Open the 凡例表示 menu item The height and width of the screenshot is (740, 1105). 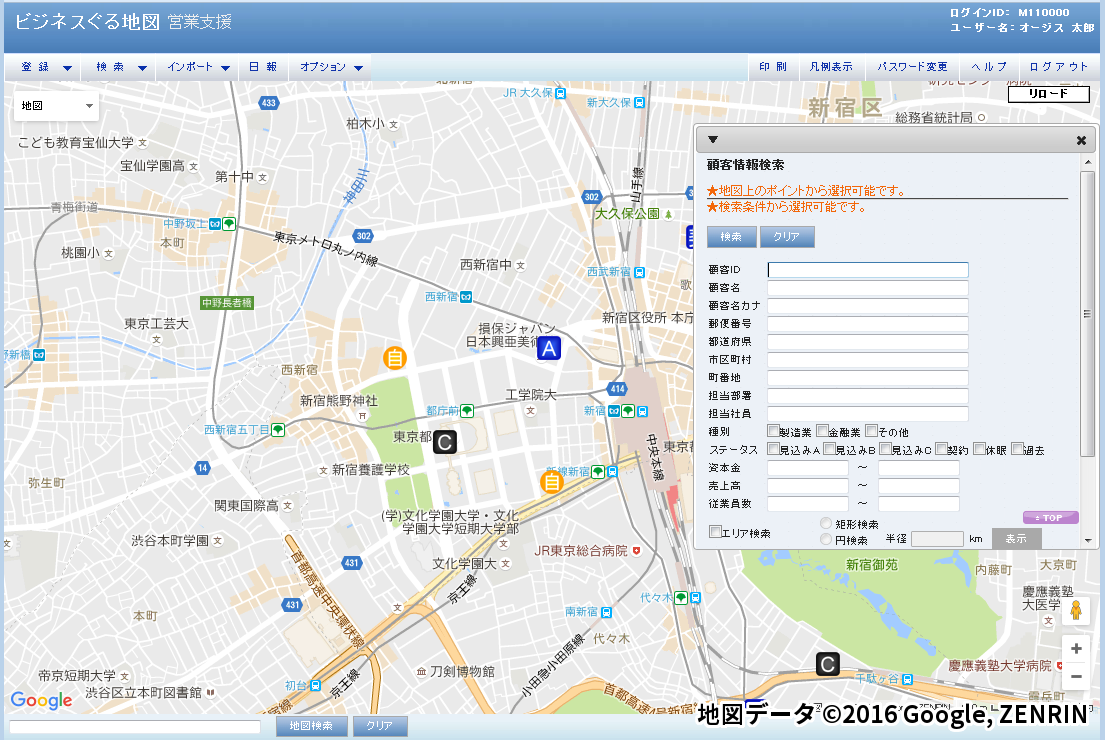[x=831, y=67]
